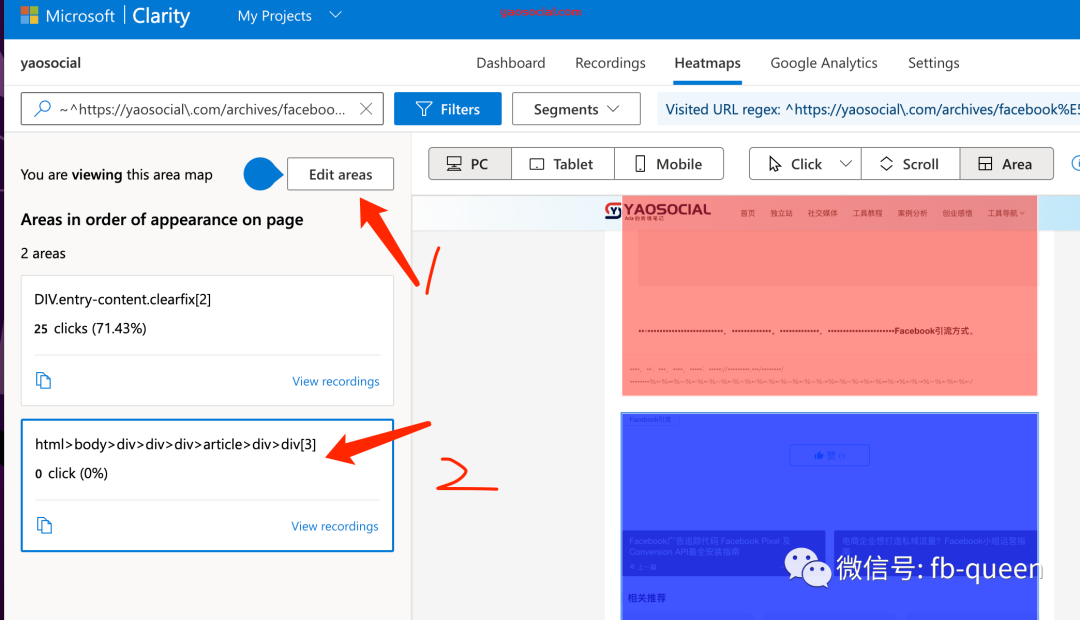
Task: Click the yaosocial project name
Action: pyautogui.click(x=50, y=63)
